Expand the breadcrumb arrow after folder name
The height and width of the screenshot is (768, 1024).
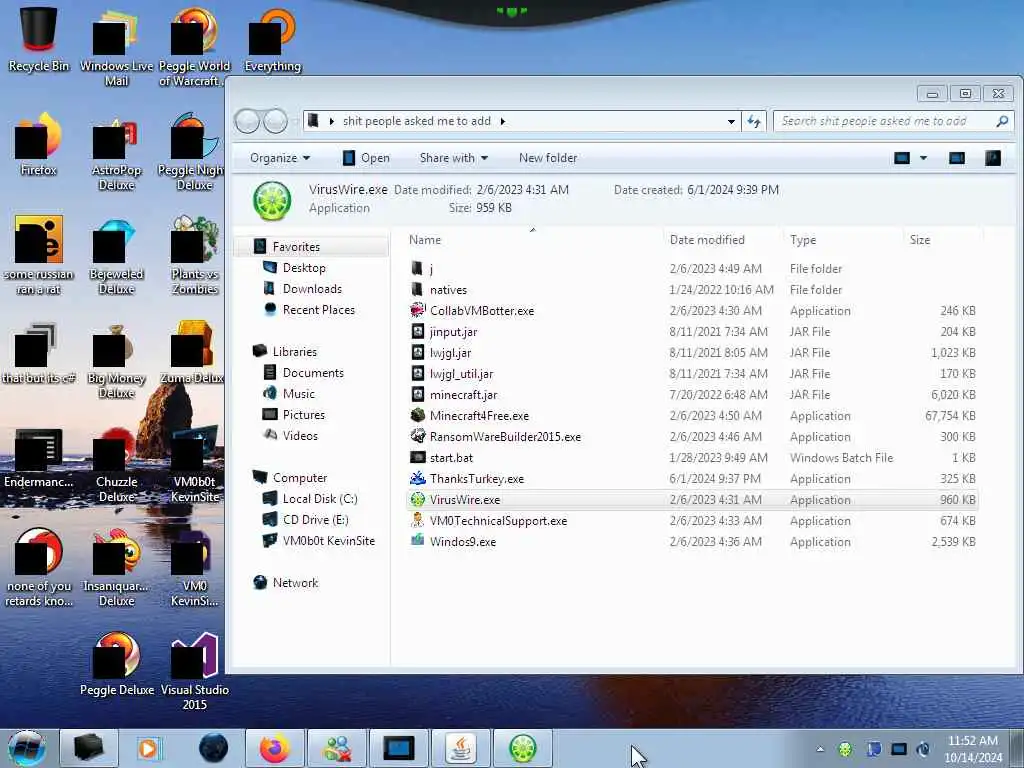(502, 121)
